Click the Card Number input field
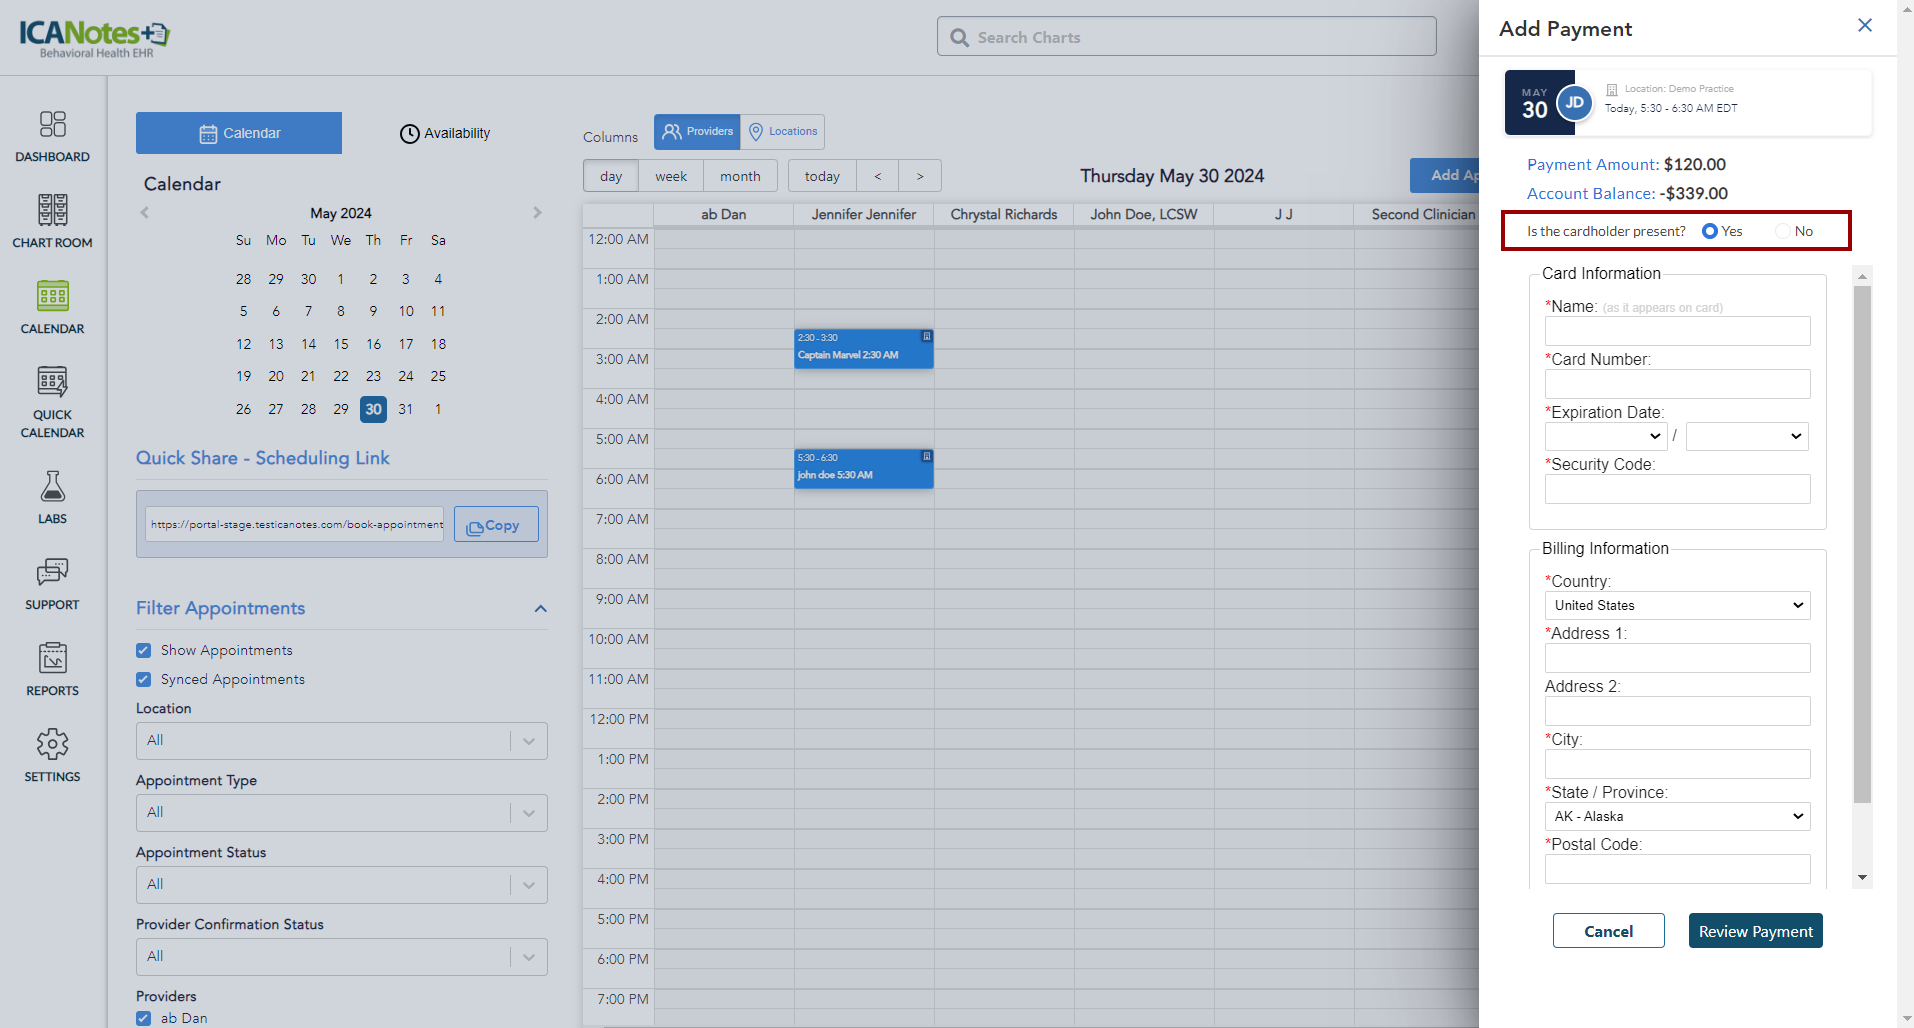 pos(1677,384)
